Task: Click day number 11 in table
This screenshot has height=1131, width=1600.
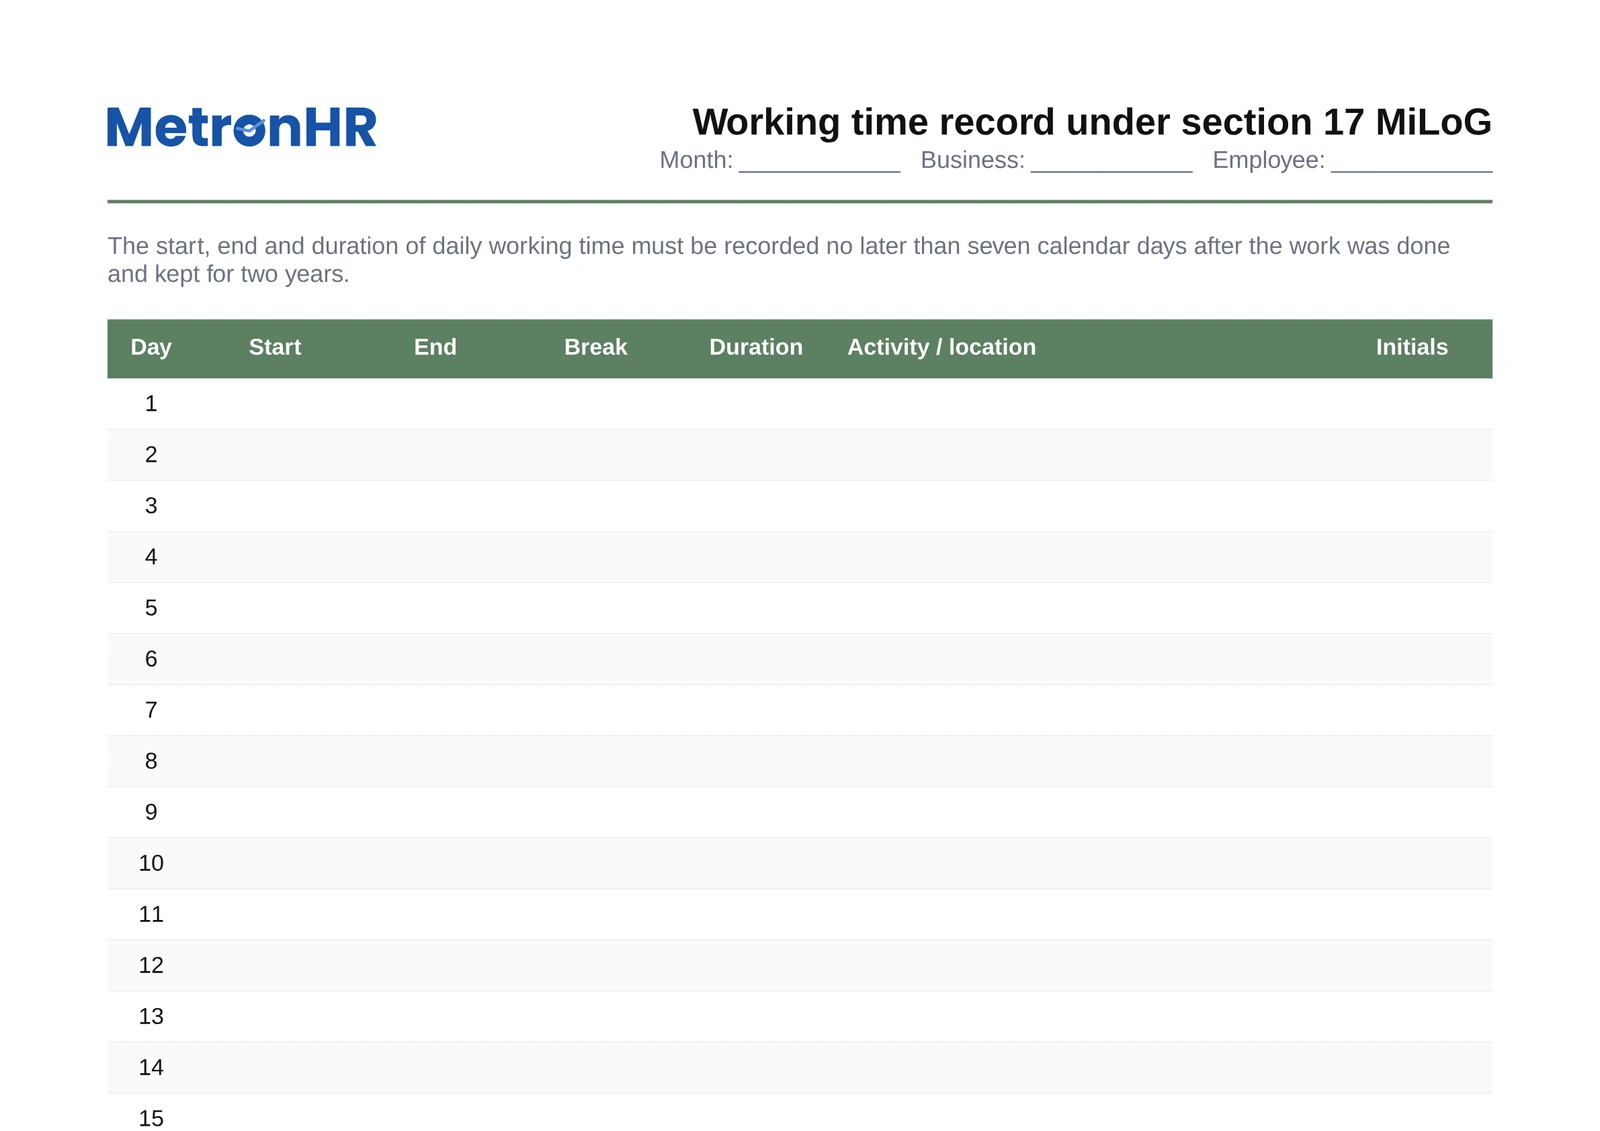Action: tap(151, 914)
